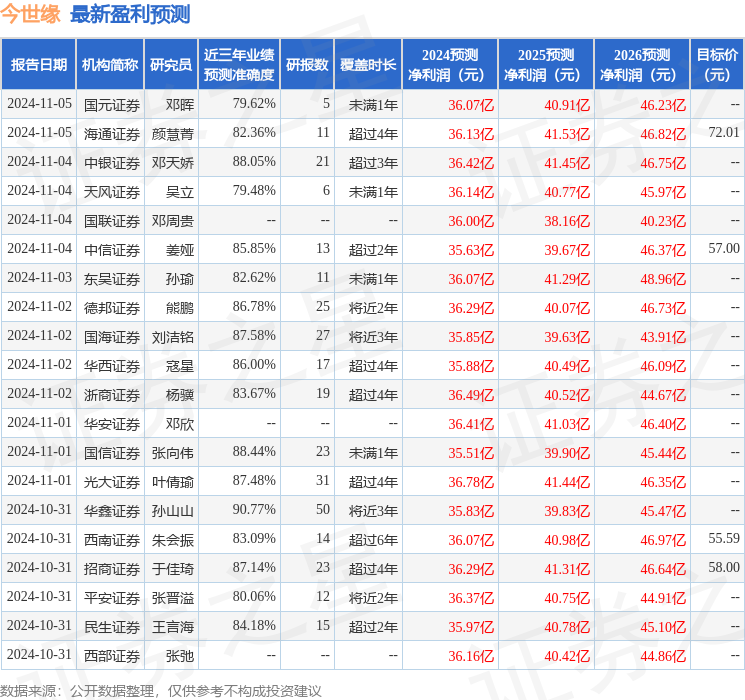Click researcher name 吴立

tap(180, 192)
